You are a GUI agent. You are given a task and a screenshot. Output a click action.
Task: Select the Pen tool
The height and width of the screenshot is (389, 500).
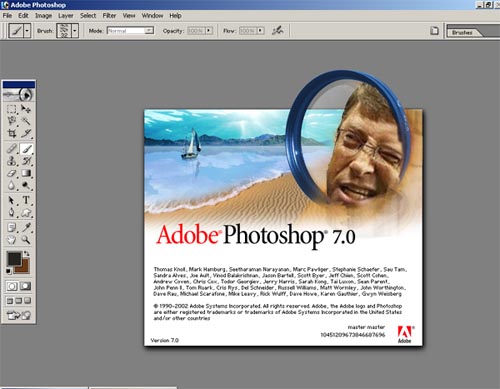[x=12, y=213]
